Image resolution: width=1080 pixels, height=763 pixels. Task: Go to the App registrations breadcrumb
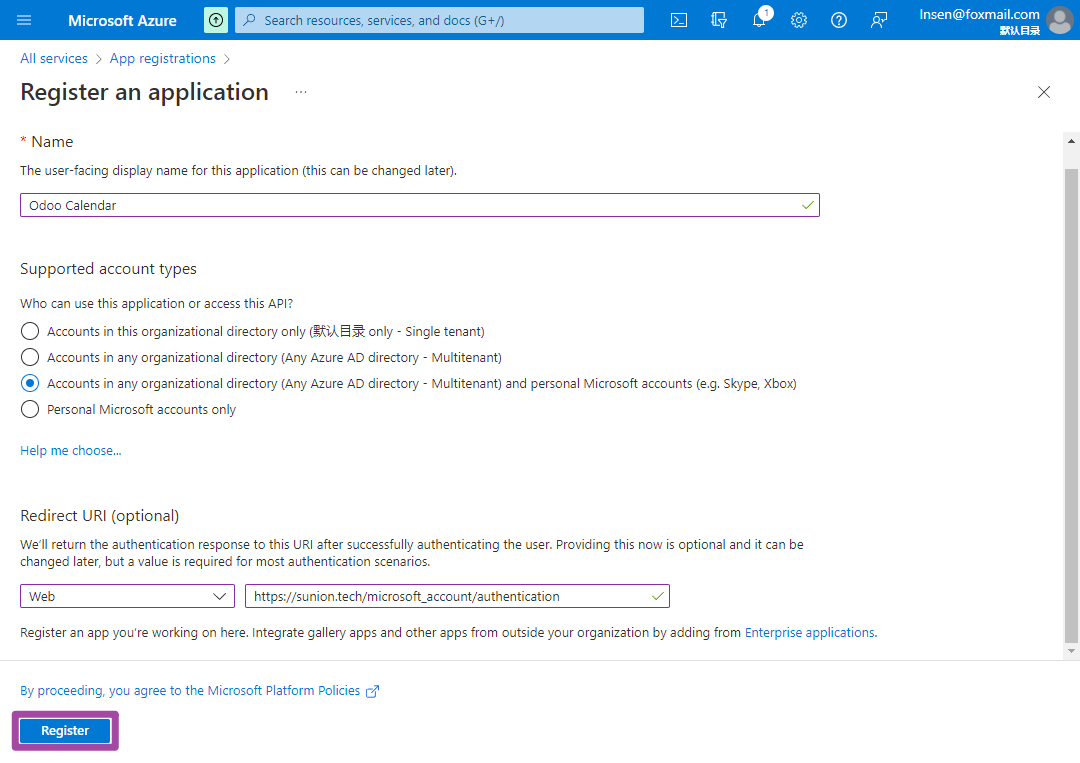(x=163, y=59)
